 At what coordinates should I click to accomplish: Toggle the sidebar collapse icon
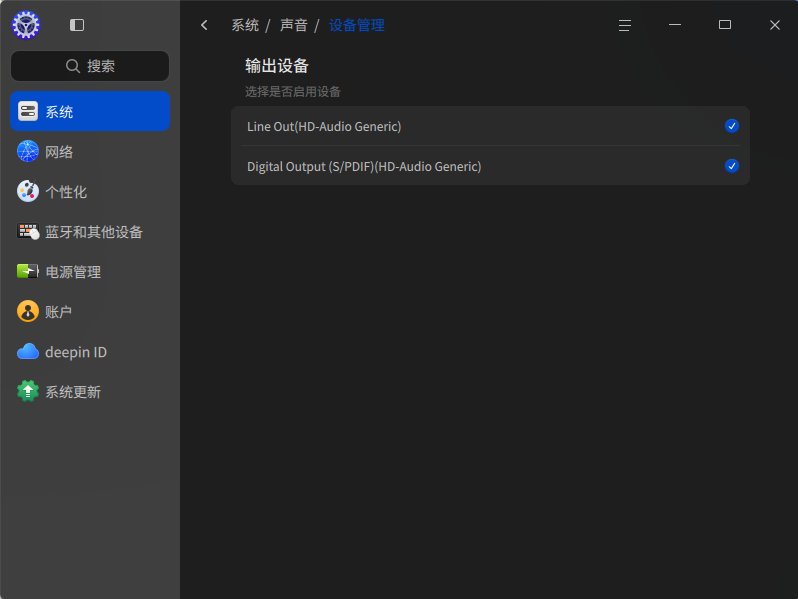pyautogui.click(x=77, y=25)
